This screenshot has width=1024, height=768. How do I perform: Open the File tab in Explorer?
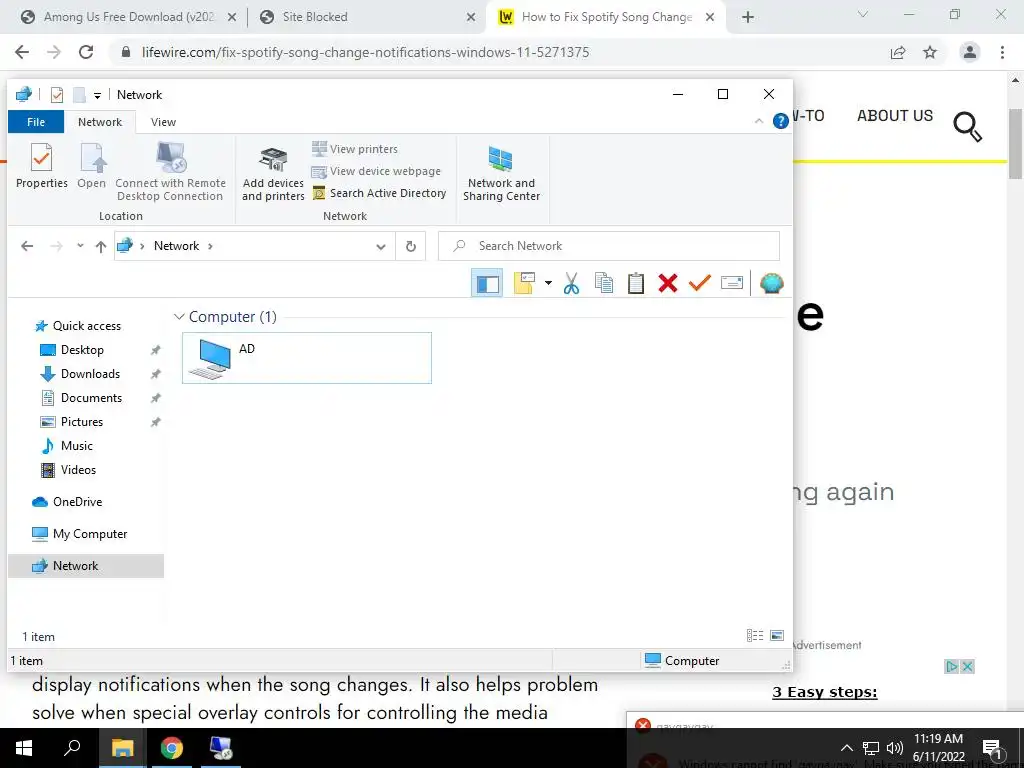tap(36, 122)
